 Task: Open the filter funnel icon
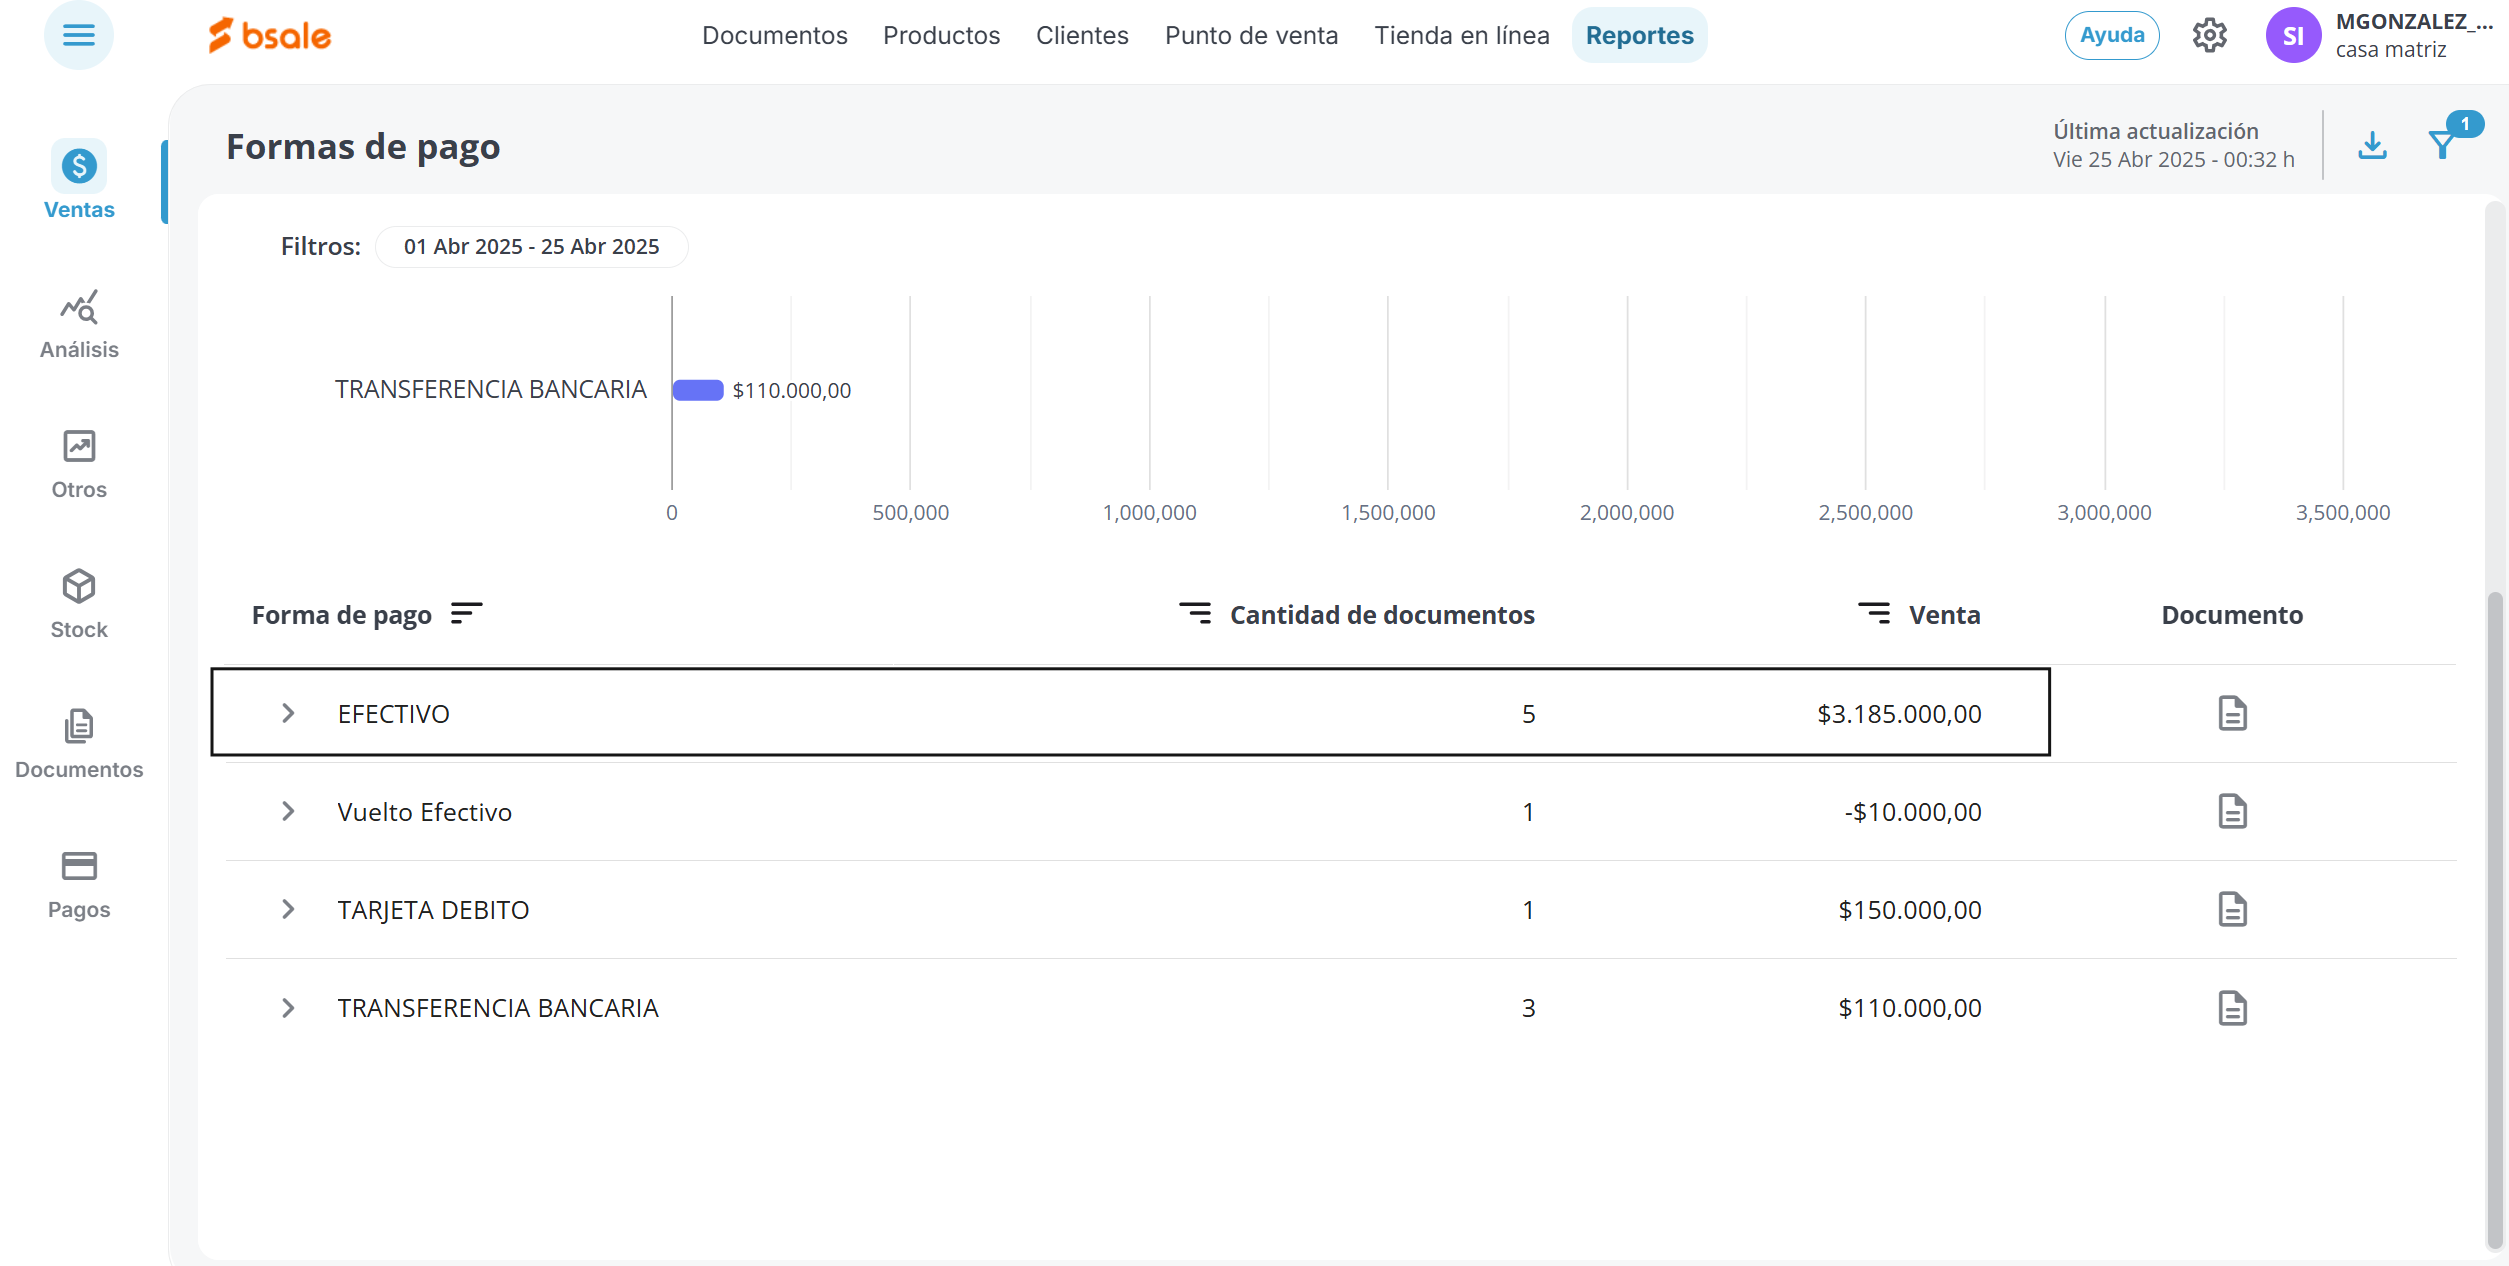(x=2442, y=146)
